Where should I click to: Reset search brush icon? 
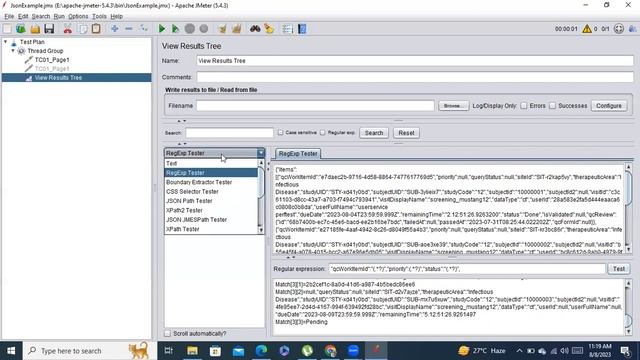click(269, 29)
